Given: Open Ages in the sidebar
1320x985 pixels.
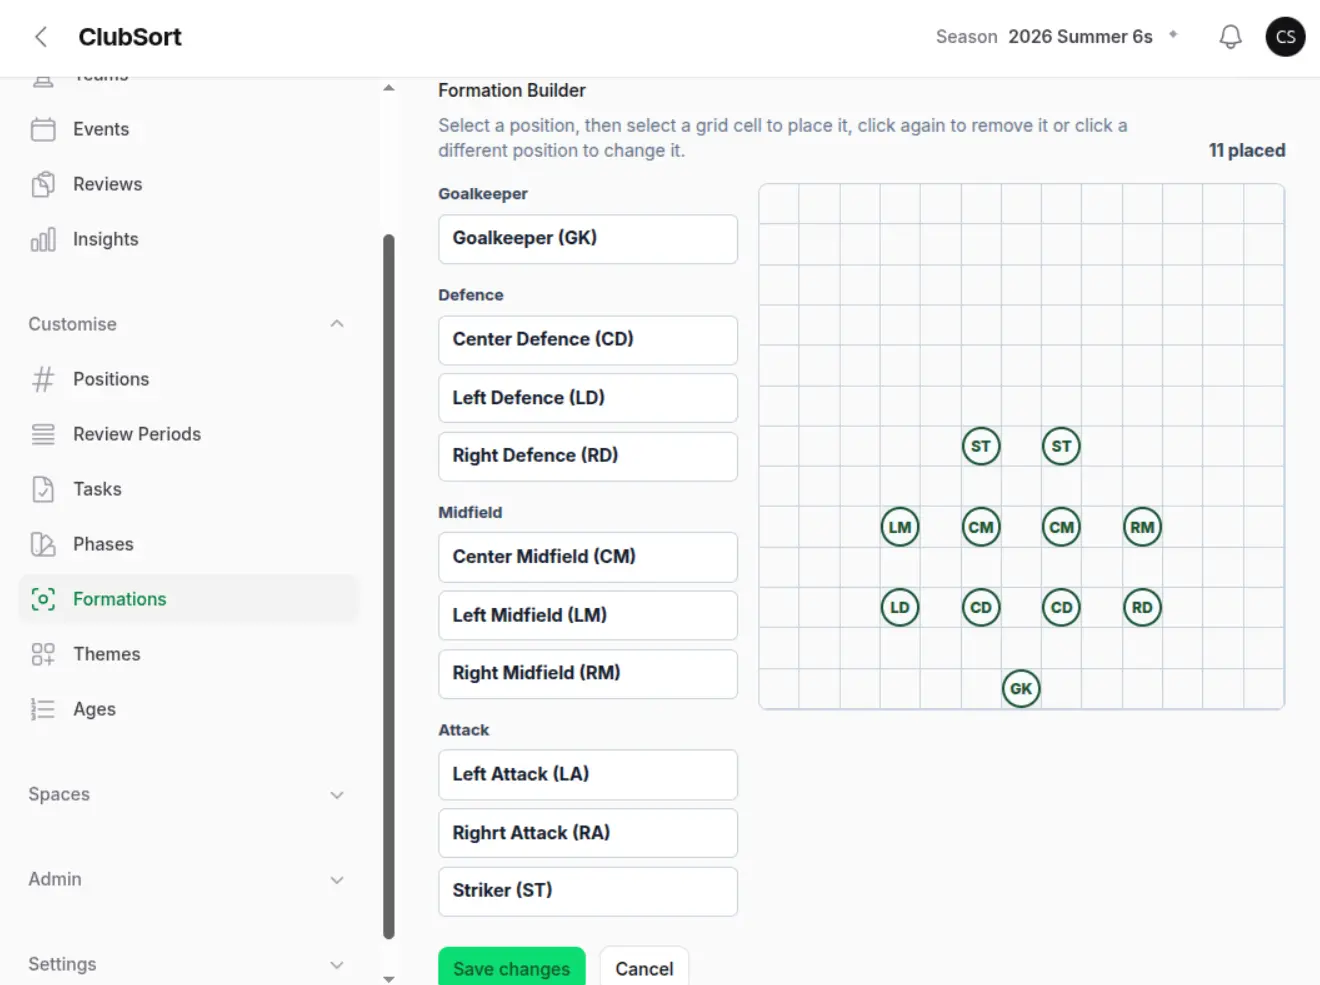Looking at the screenshot, I should 94,709.
